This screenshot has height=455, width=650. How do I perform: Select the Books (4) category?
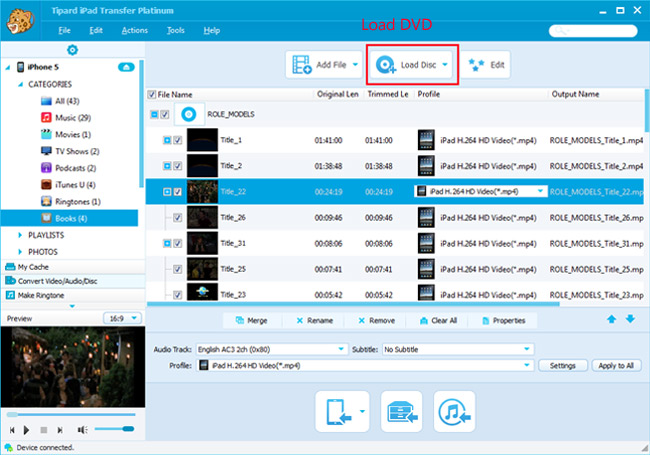(x=69, y=218)
